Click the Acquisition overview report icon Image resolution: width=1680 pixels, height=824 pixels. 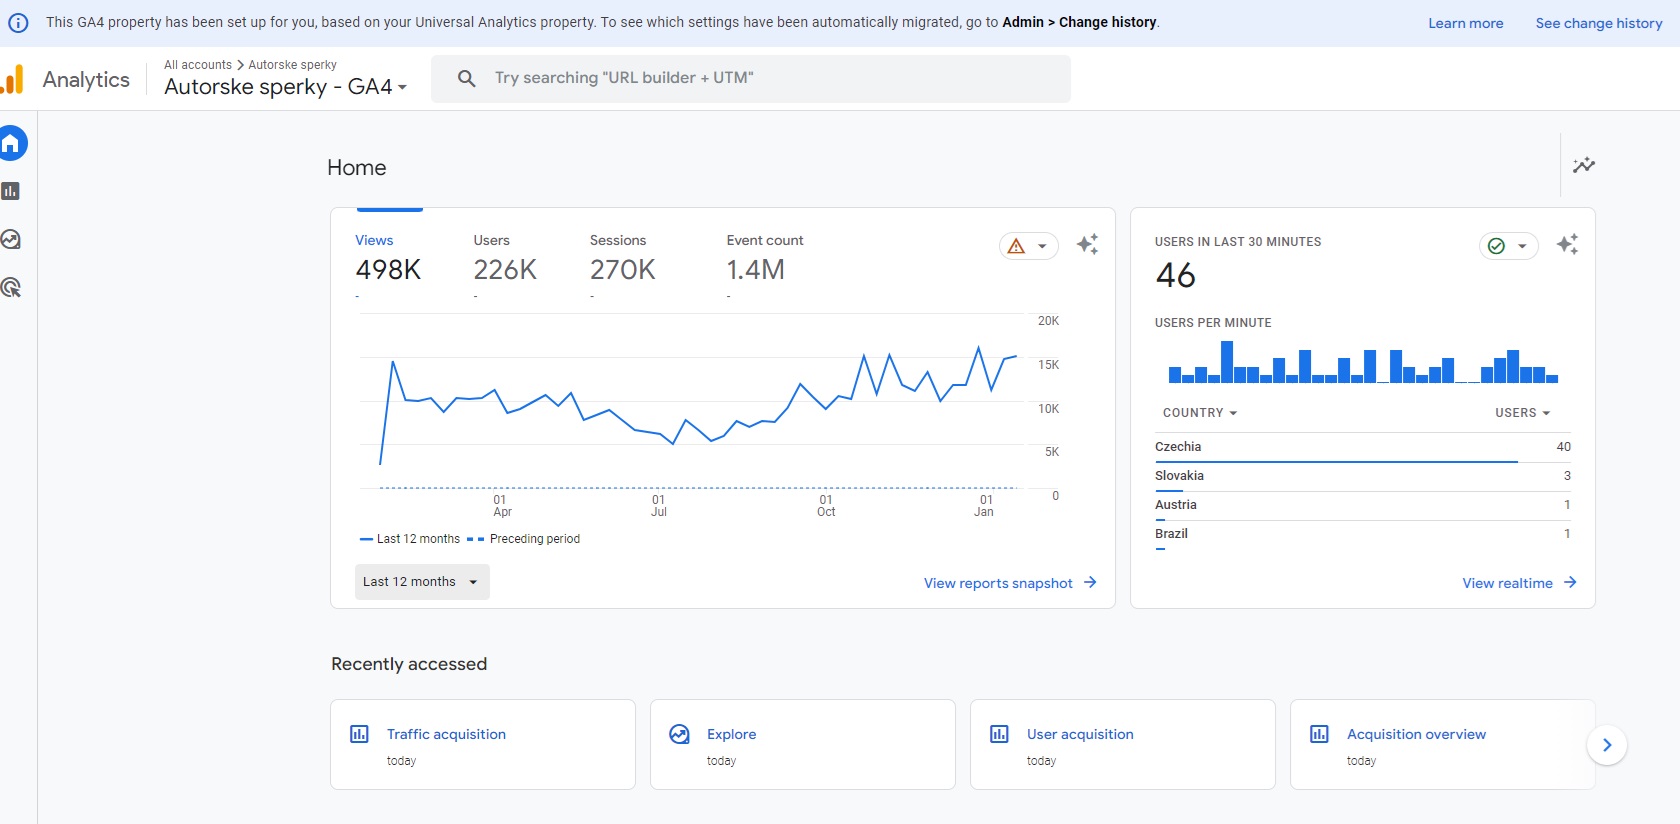[x=1319, y=734]
